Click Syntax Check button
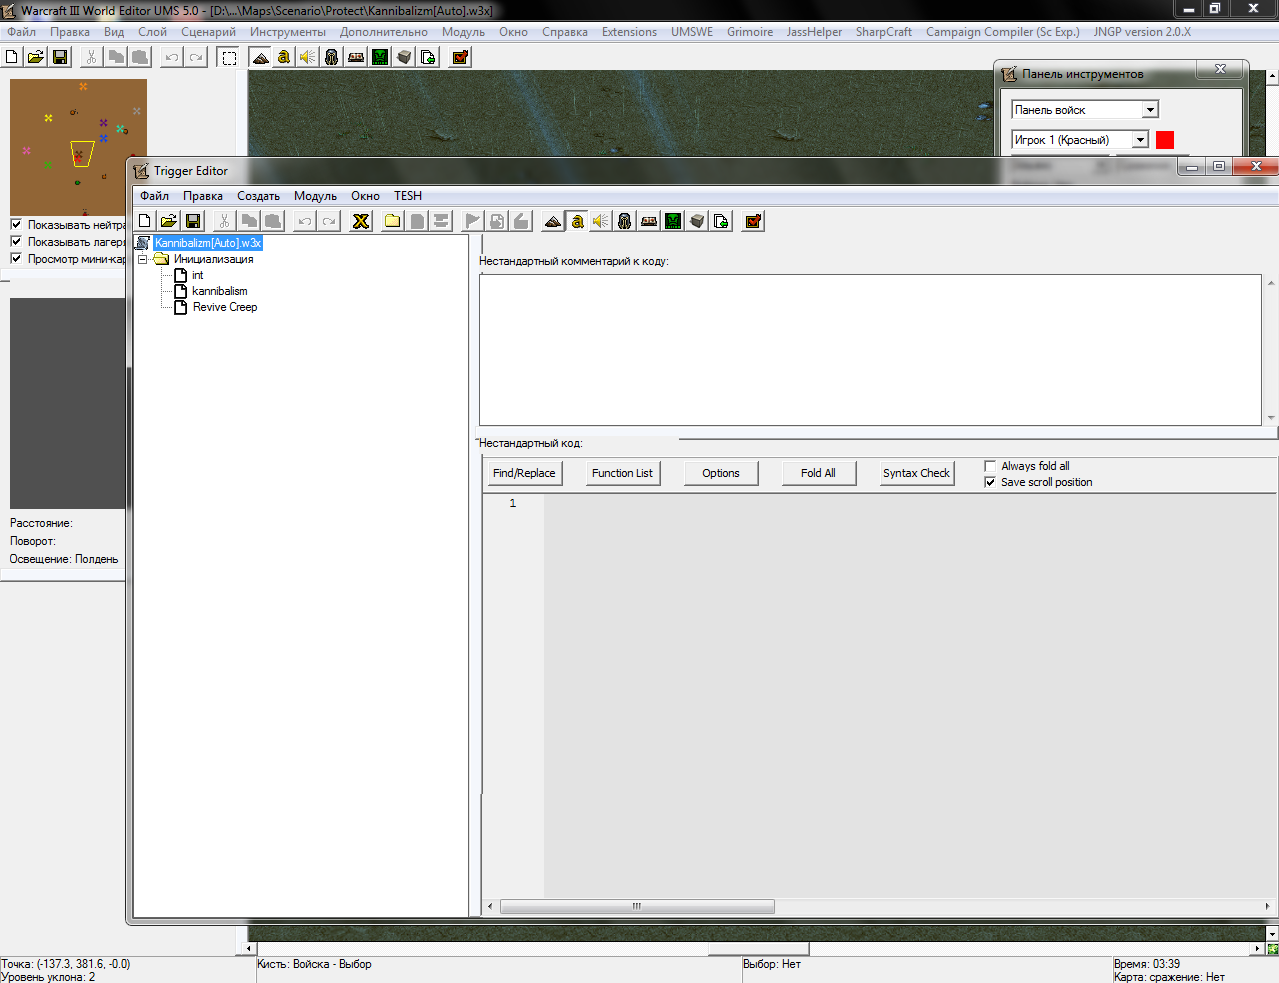1279x983 pixels. click(x=916, y=473)
